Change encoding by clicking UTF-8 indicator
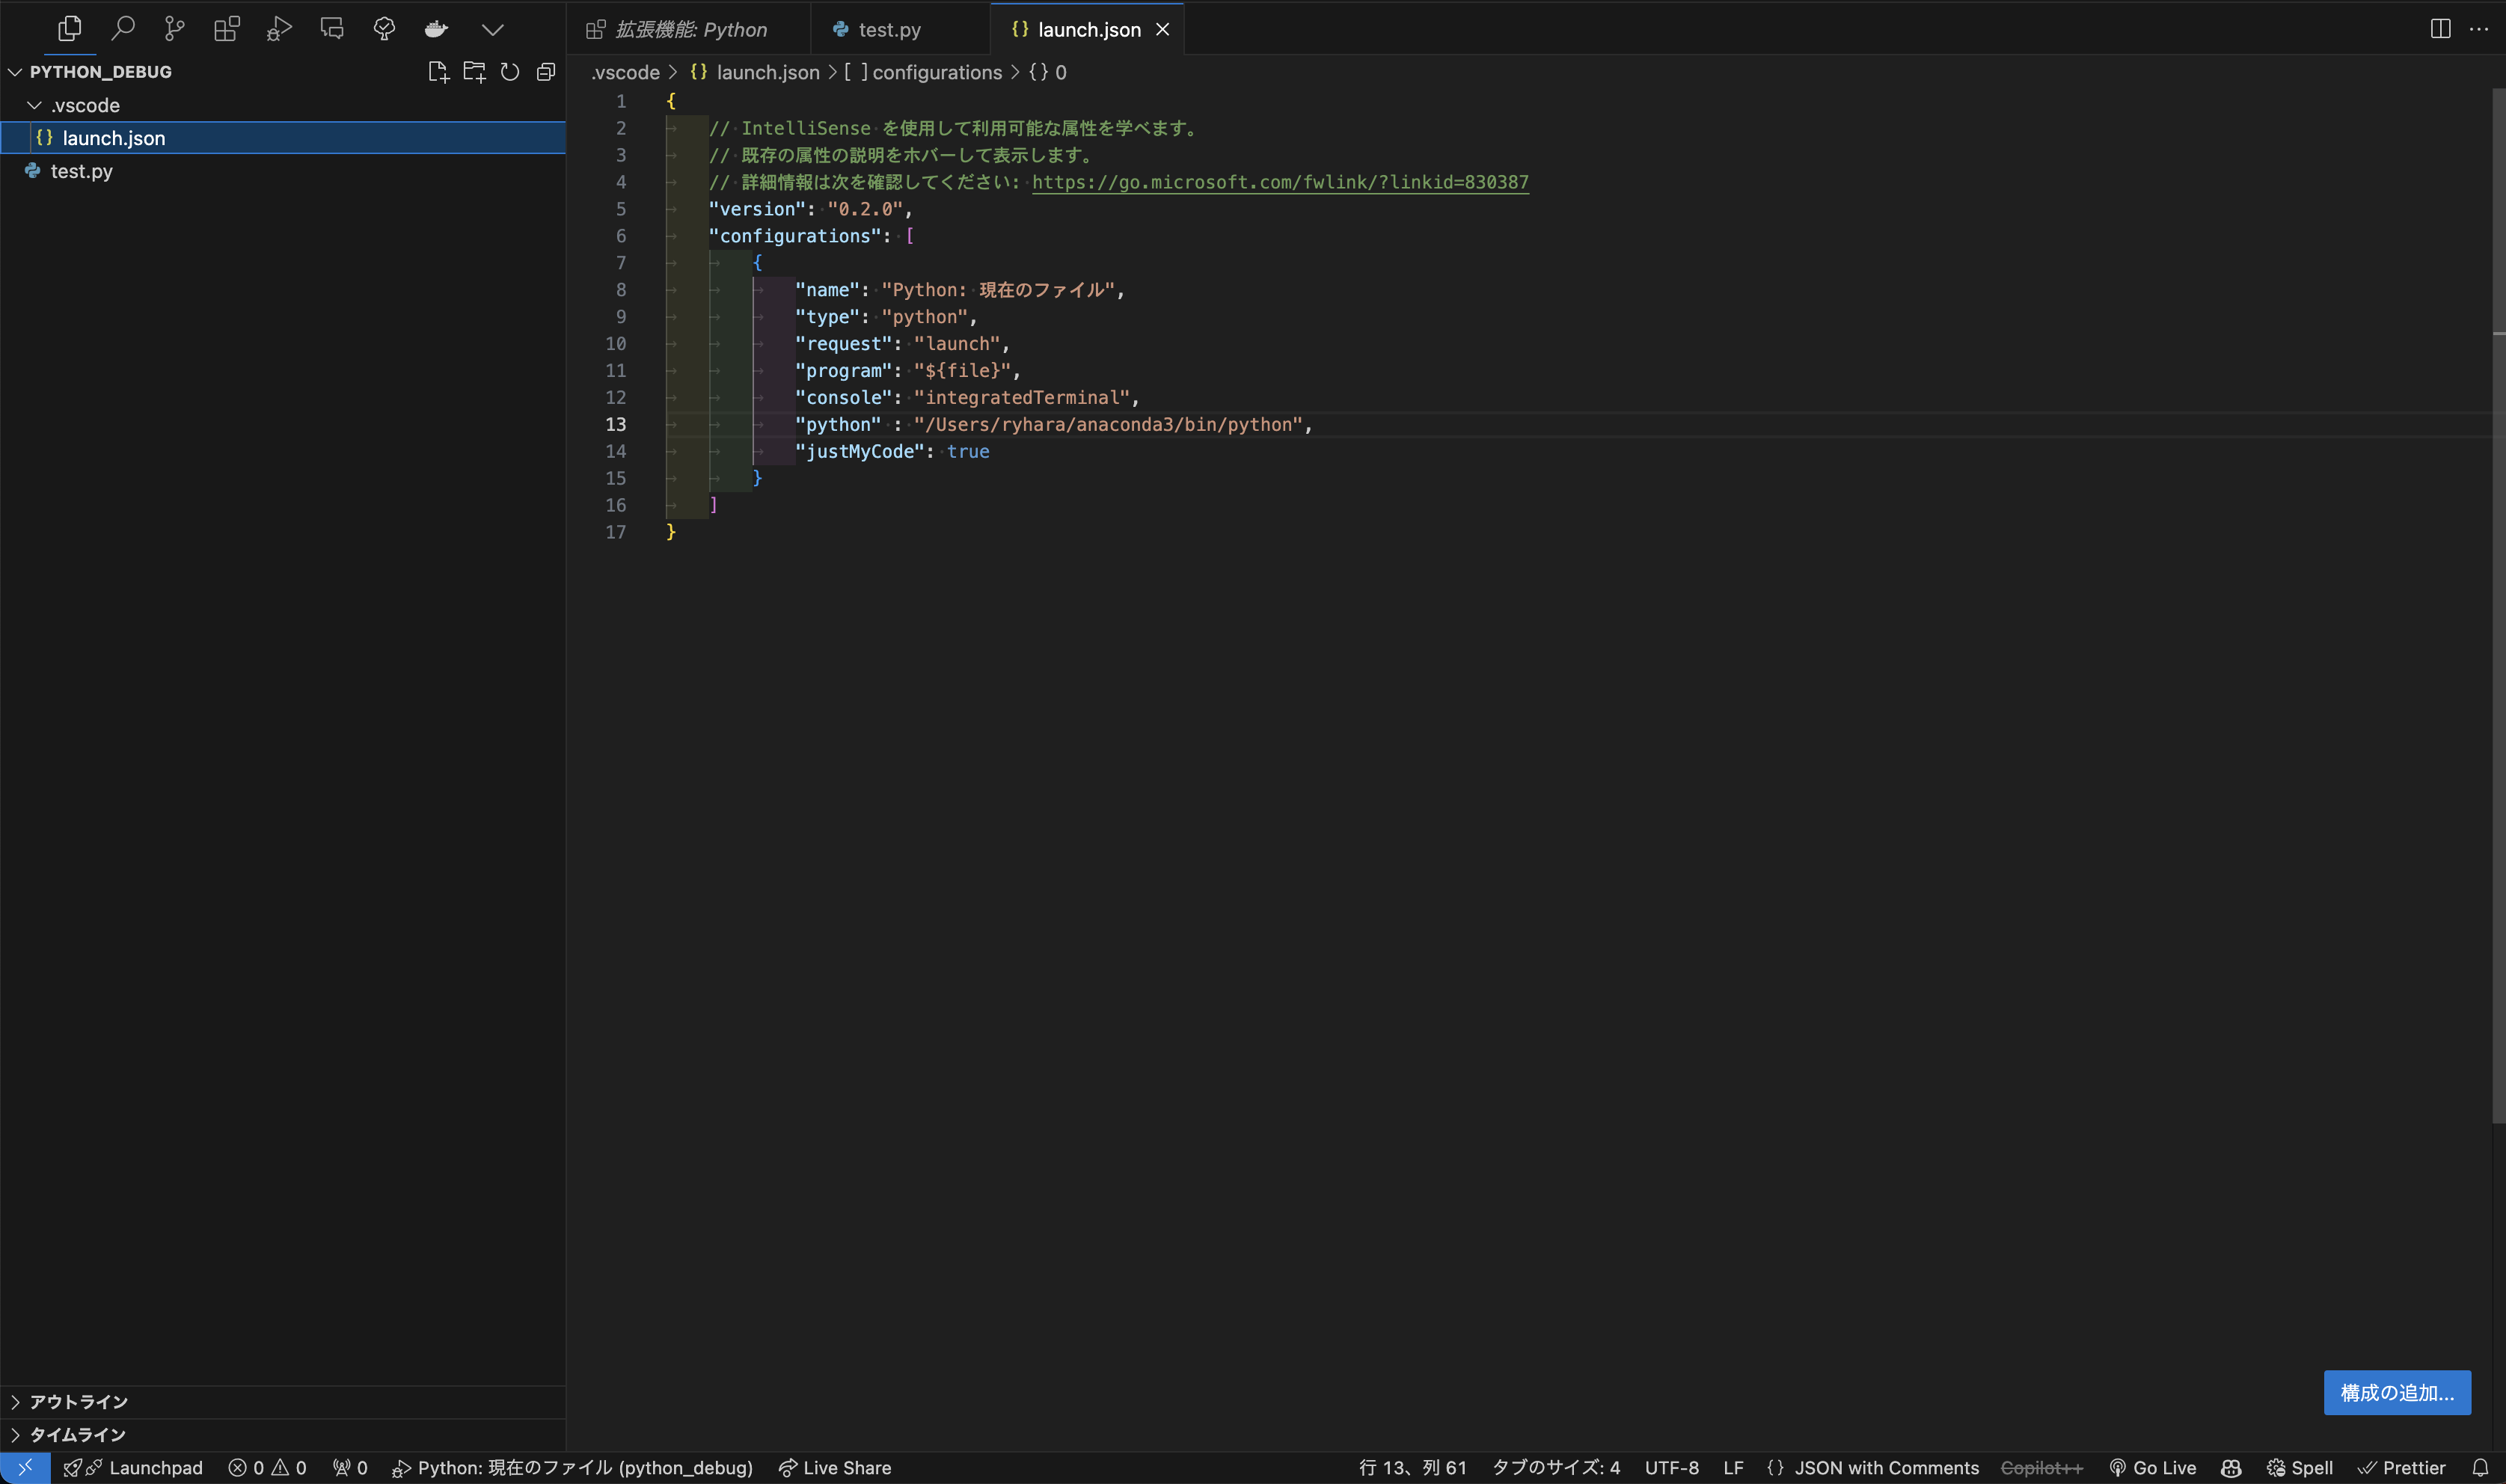The height and width of the screenshot is (1484, 2506). point(1672,1467)
